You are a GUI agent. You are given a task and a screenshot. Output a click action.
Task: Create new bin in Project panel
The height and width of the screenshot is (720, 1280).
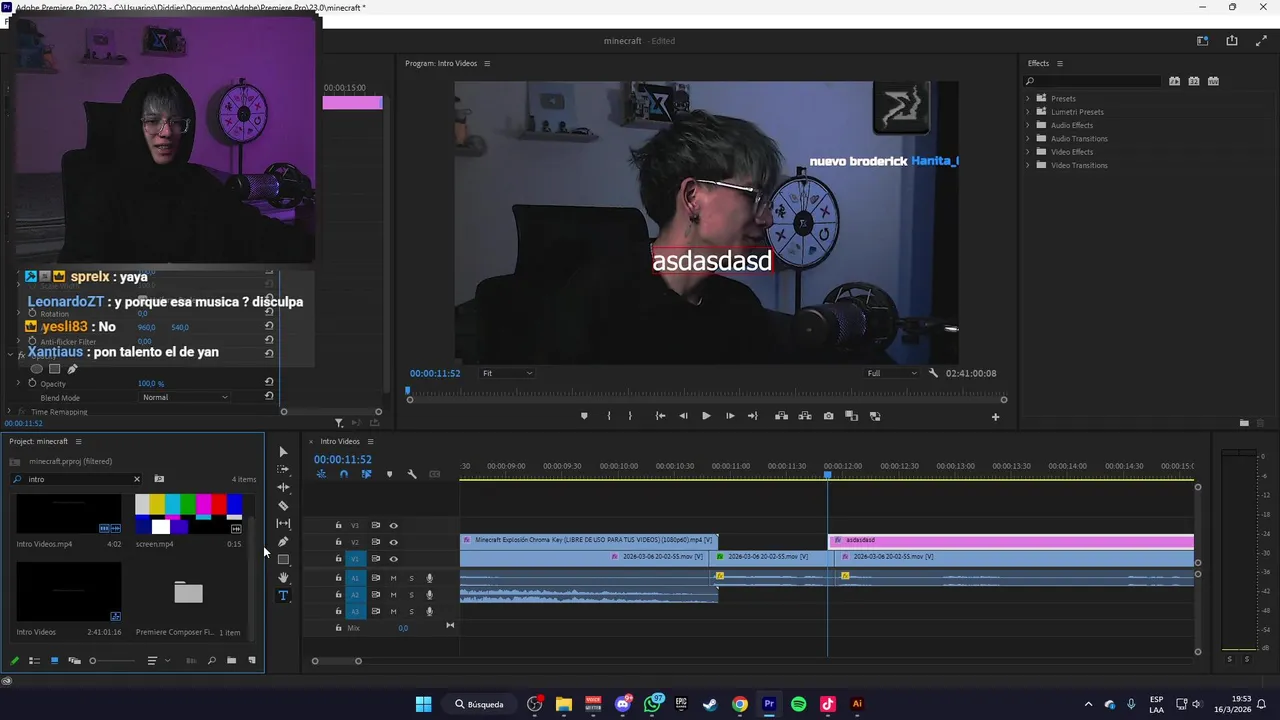pos(231,660)
